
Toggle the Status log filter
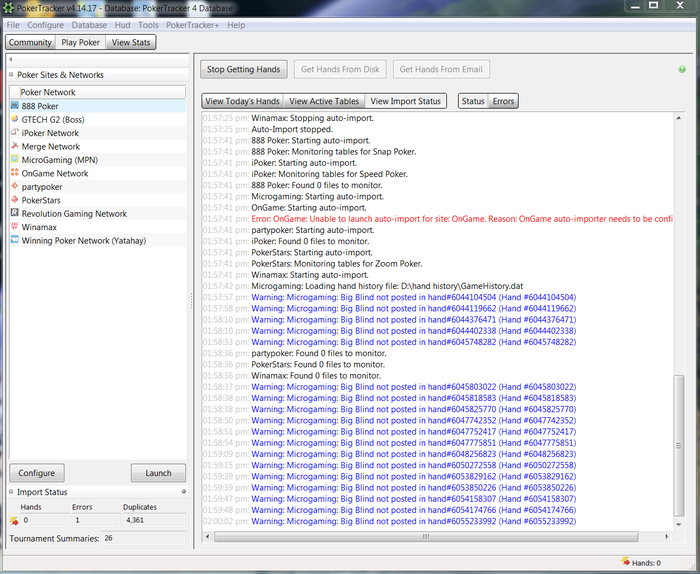(473, 101)
